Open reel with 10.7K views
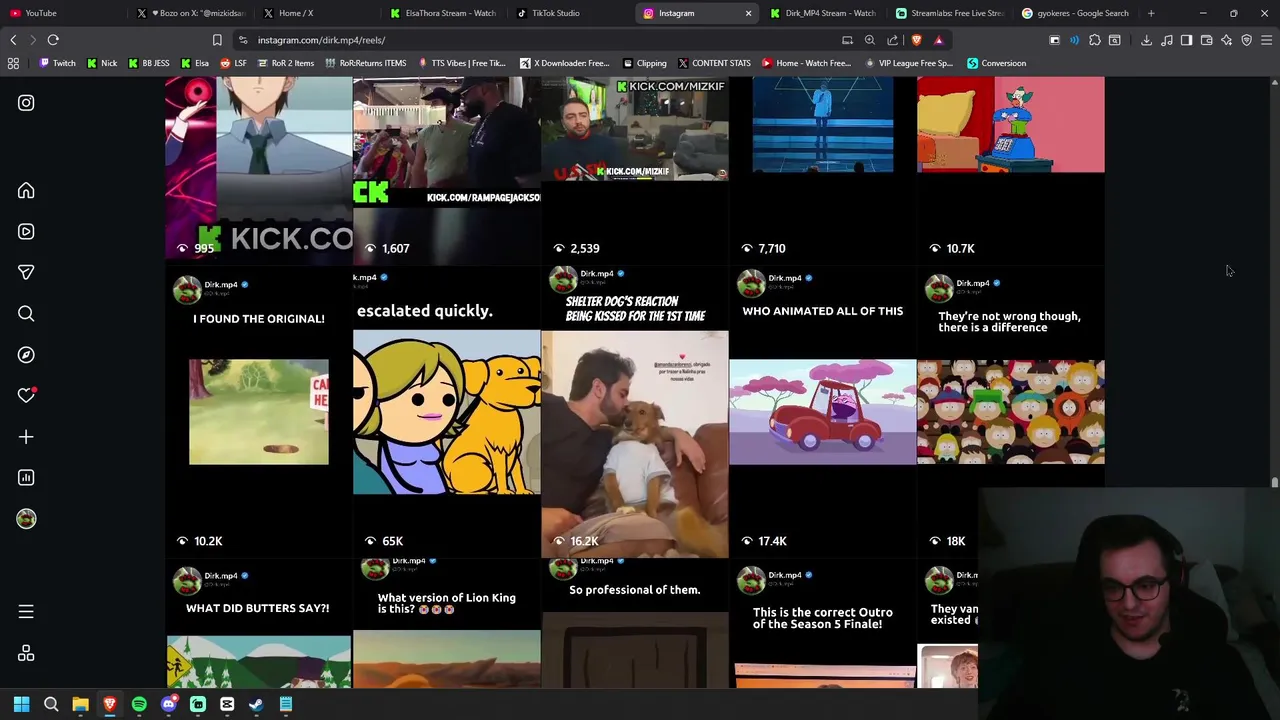1280x720 pixels. (x=1010, y=170)
